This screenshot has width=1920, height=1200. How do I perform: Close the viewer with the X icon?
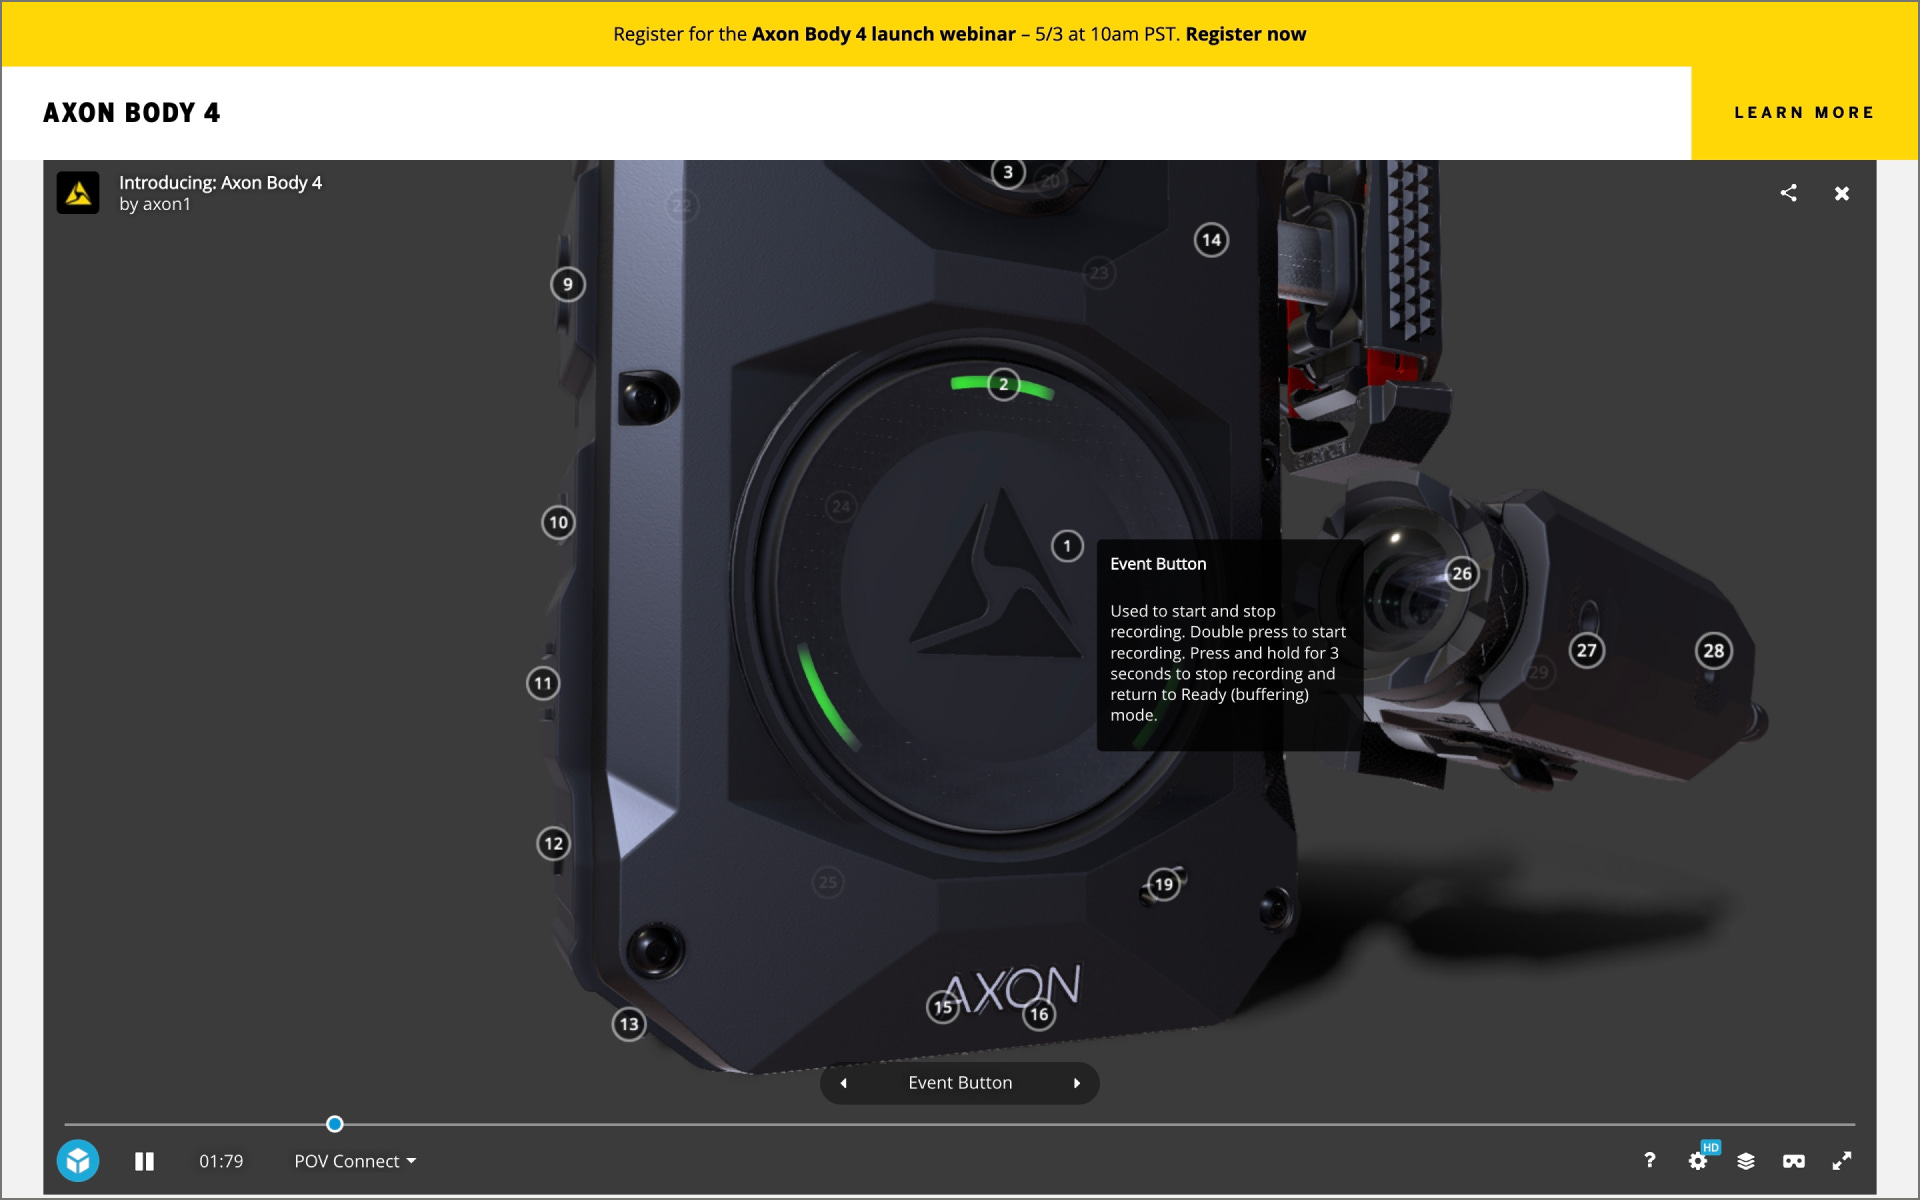(x=1842, y=193)
